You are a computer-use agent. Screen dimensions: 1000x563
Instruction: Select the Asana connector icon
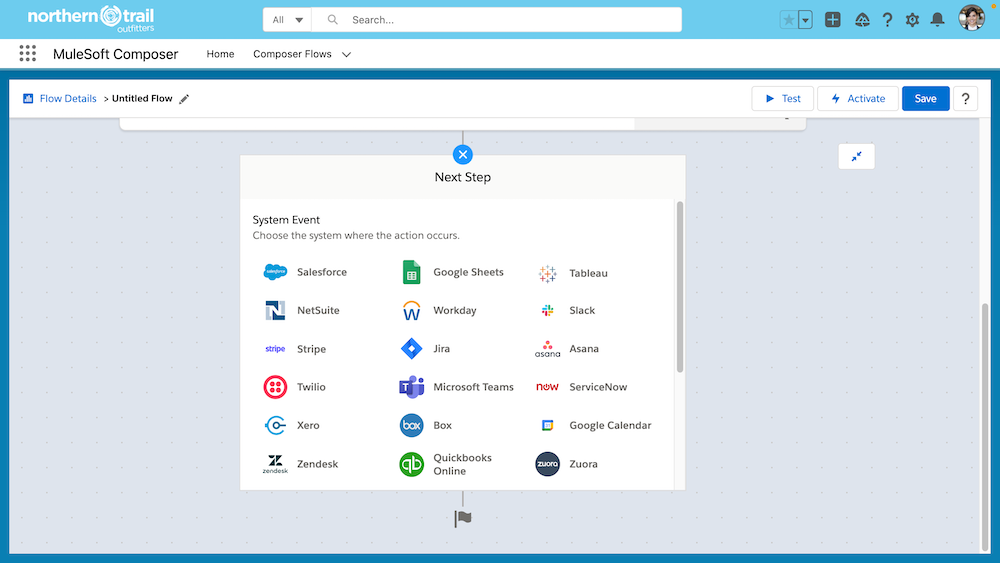tap(547, 349)
